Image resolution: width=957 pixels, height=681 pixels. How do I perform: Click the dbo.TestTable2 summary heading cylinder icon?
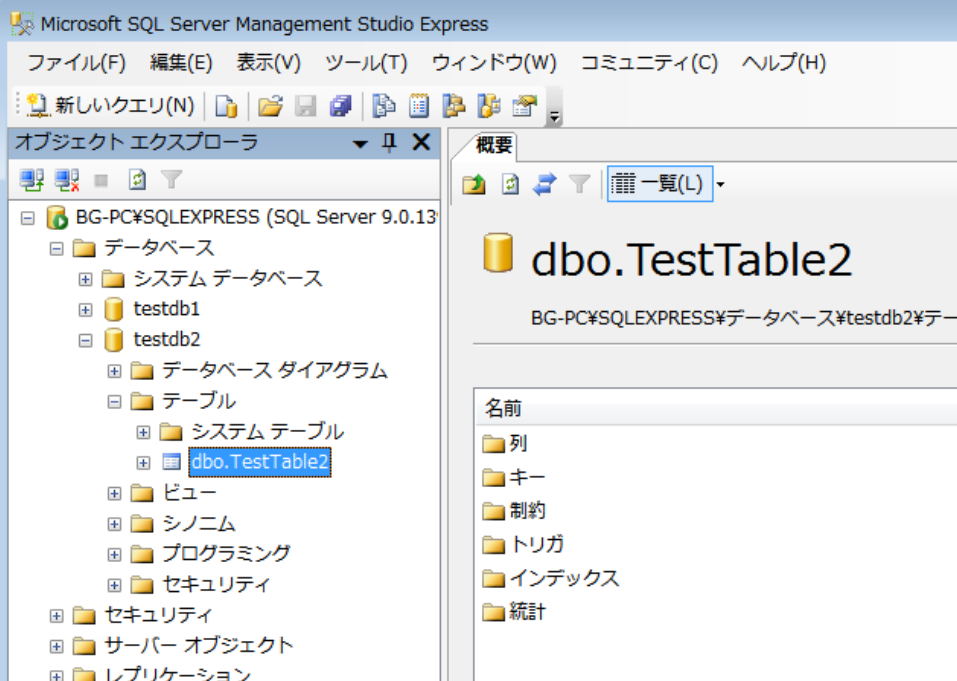tap(497, 253)
